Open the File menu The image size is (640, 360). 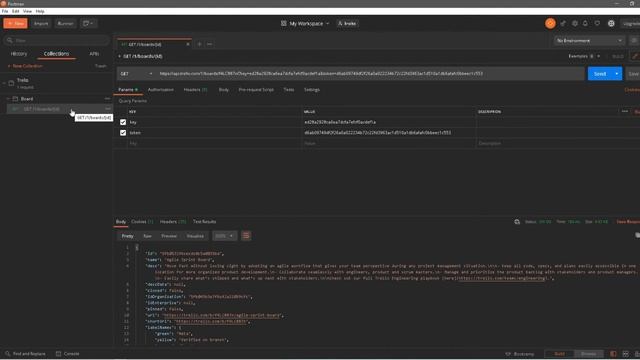click(x=5, y=11)
